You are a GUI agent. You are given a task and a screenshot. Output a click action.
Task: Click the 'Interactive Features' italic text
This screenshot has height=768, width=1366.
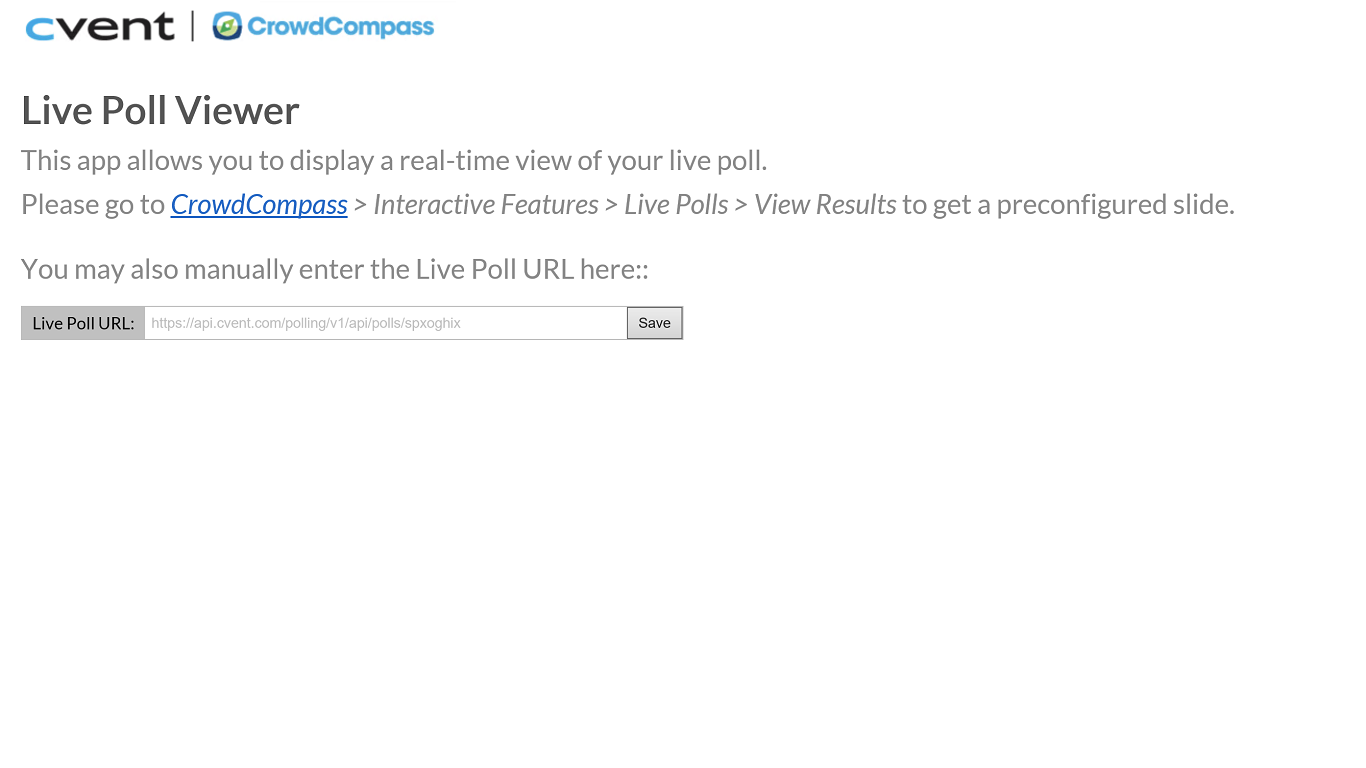point(485,205)
